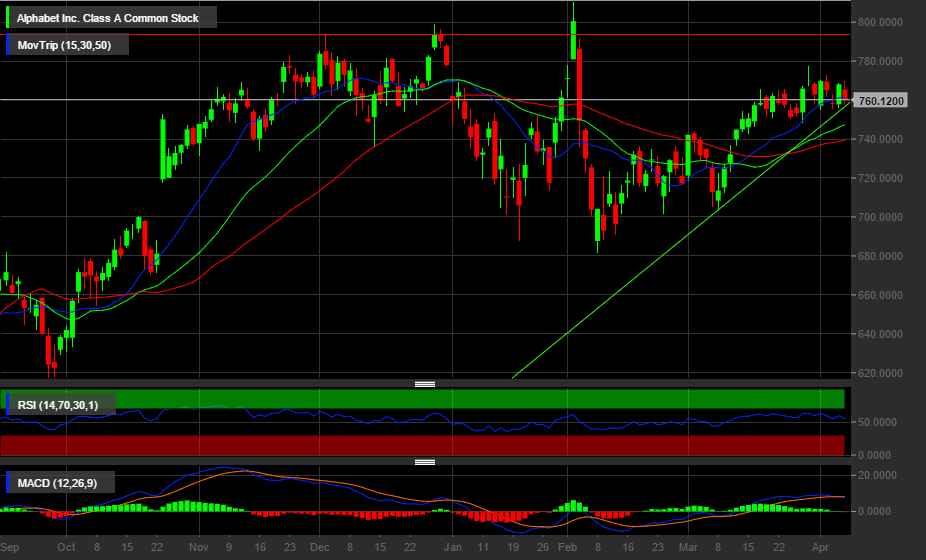Click the current price tag 760.1200
Image resolution: width=926 pixels, height=560 pixels.
pyautogui.click(x=880, y=101)
